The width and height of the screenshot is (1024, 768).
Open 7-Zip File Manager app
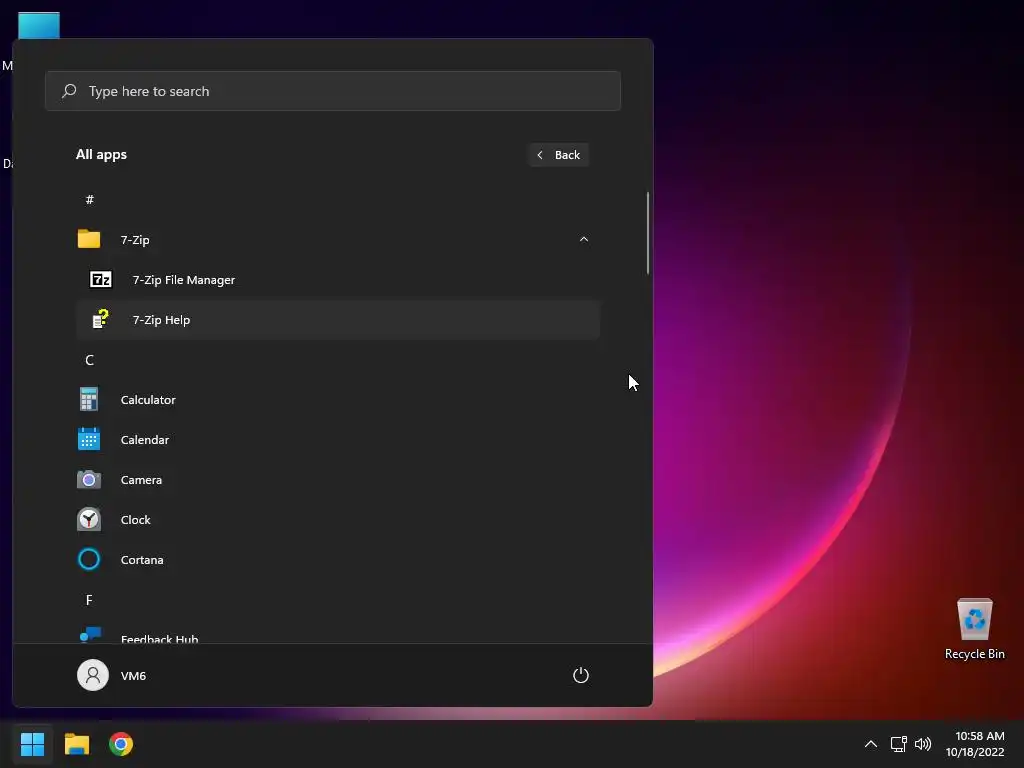tap(338, 280)
